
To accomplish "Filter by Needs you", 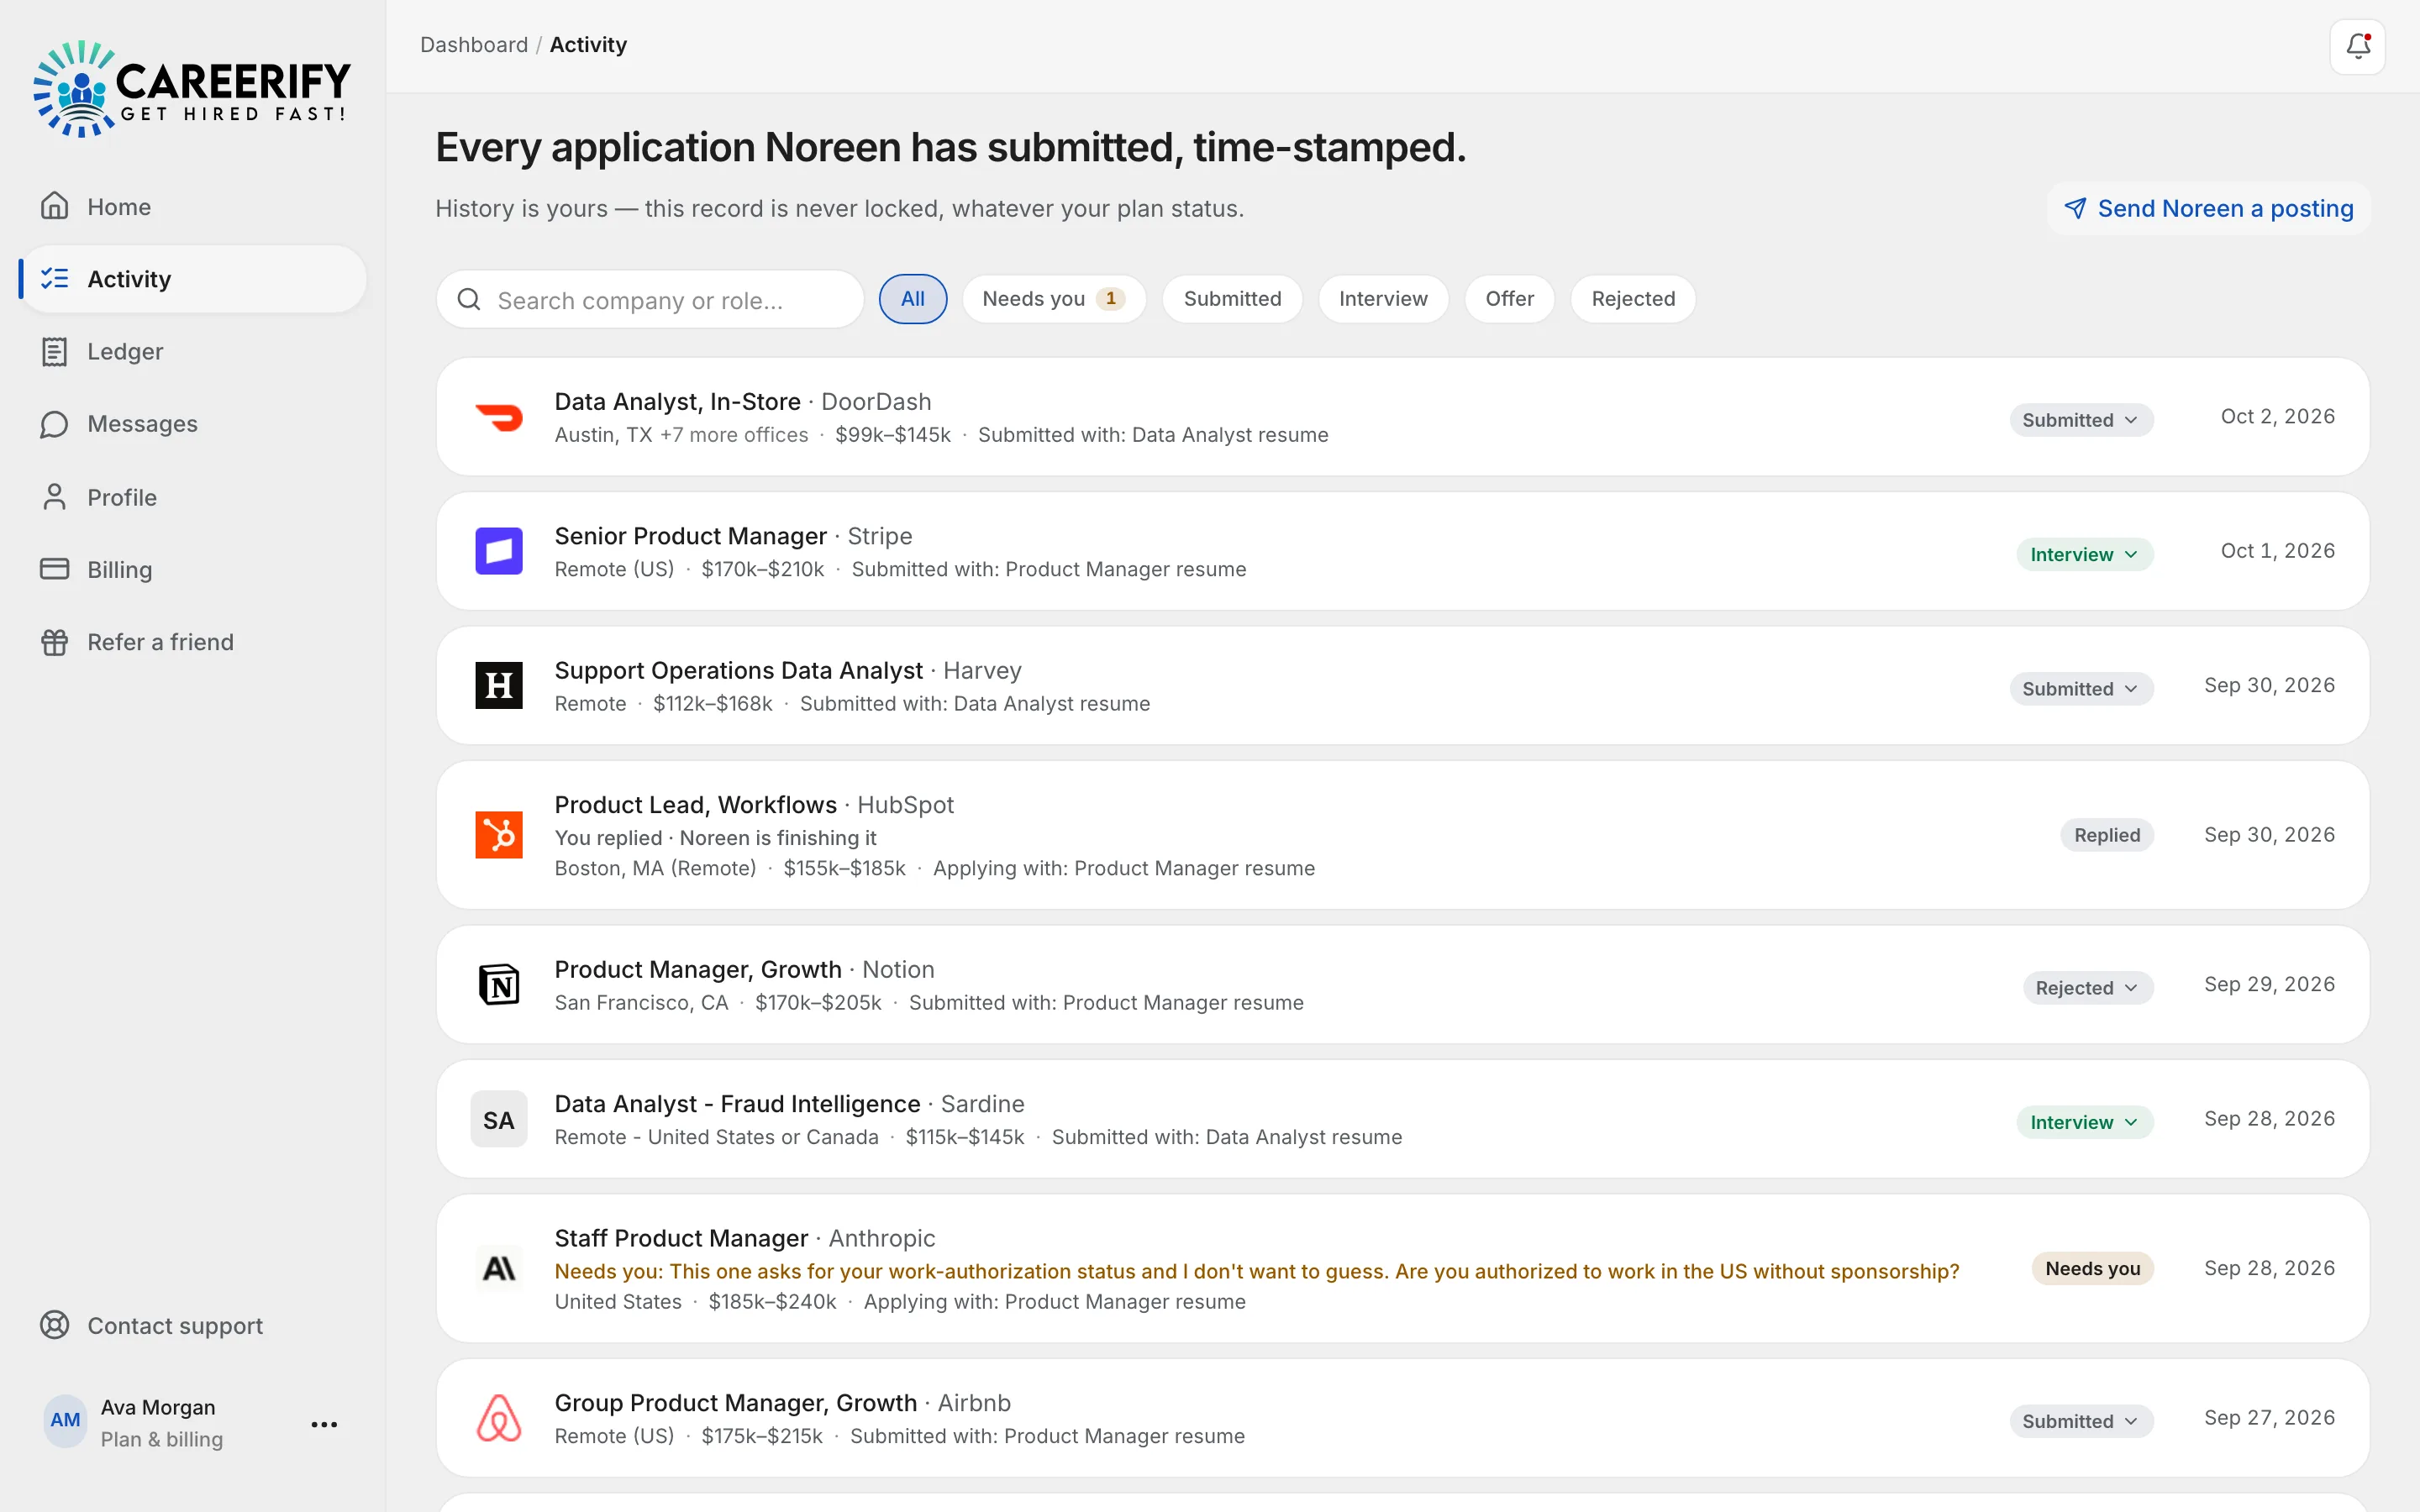I will tap(1054, 299).
